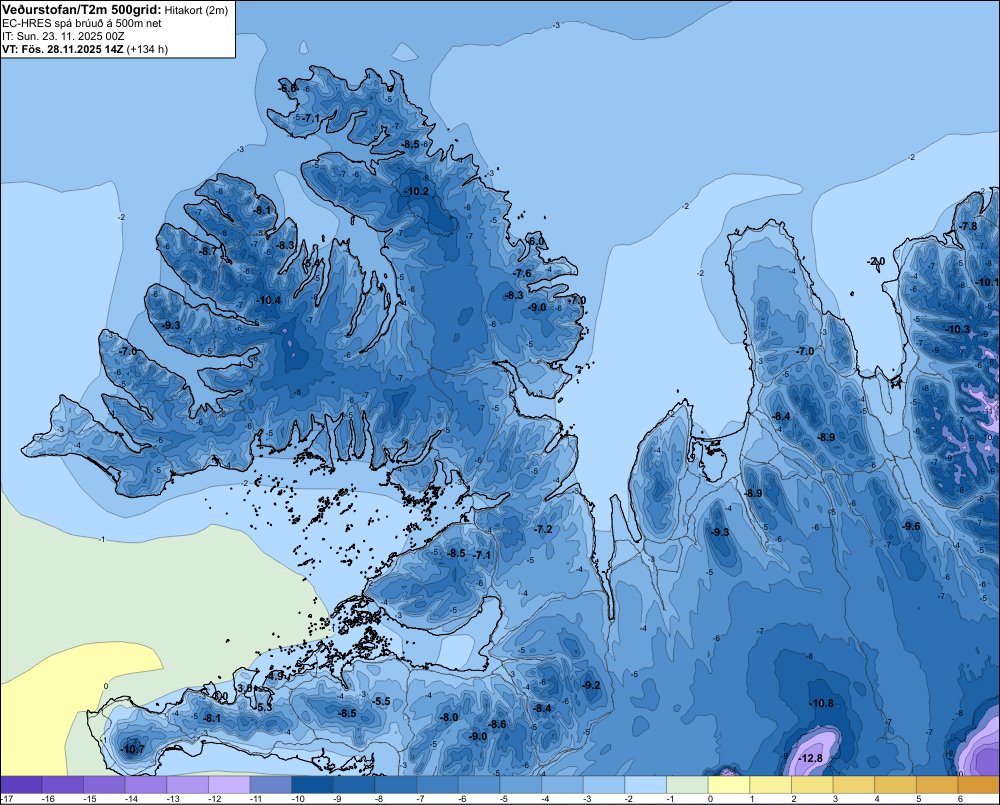Click the legend swatch between 2 and 3
This screenshot has height=805, width=1000.
(812, 785)
